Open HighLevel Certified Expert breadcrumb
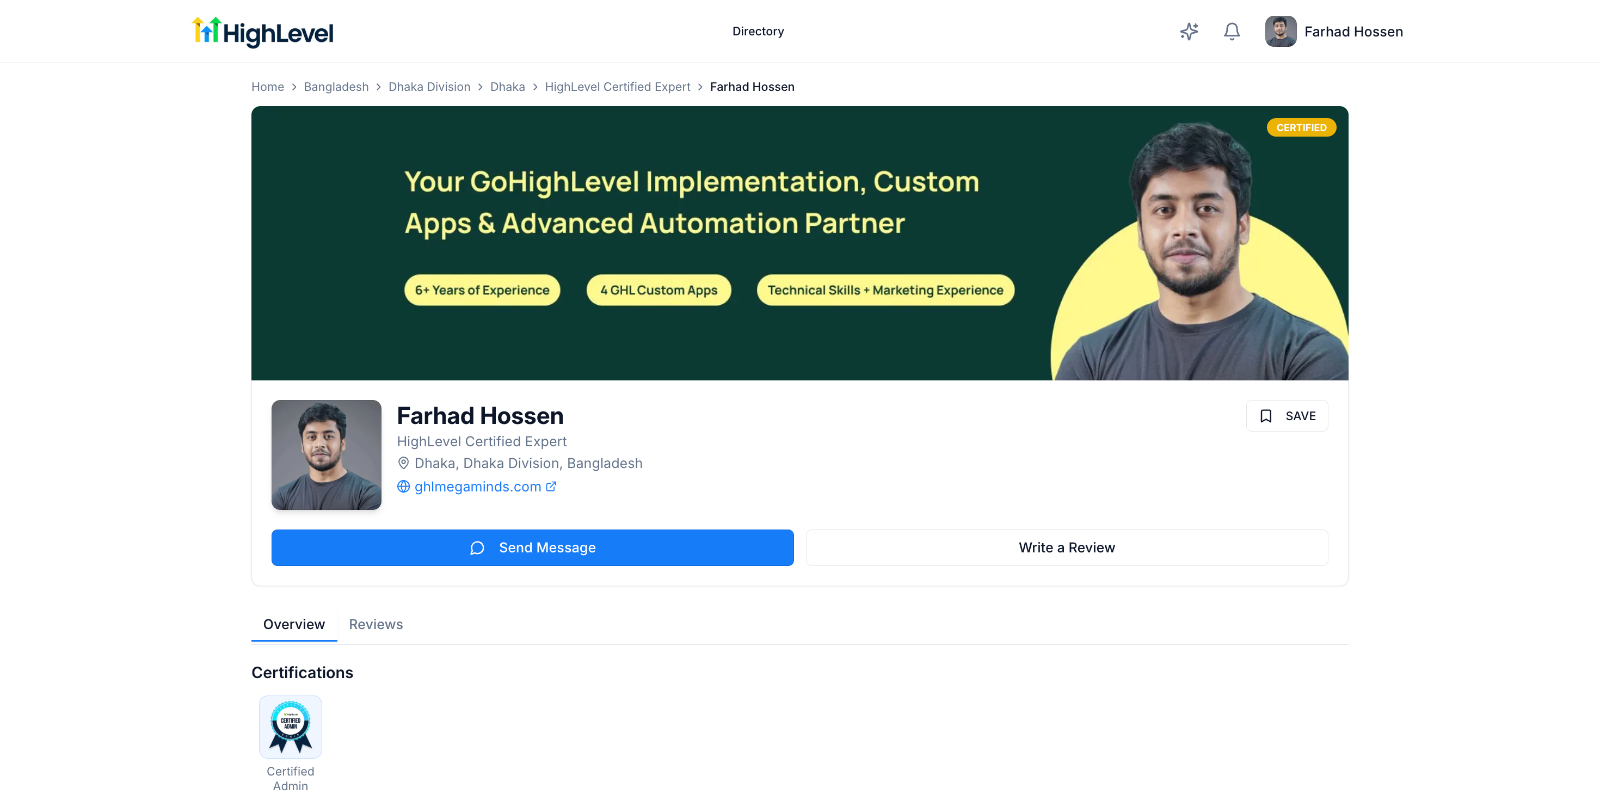1600x808 pixels. [618, 87]
